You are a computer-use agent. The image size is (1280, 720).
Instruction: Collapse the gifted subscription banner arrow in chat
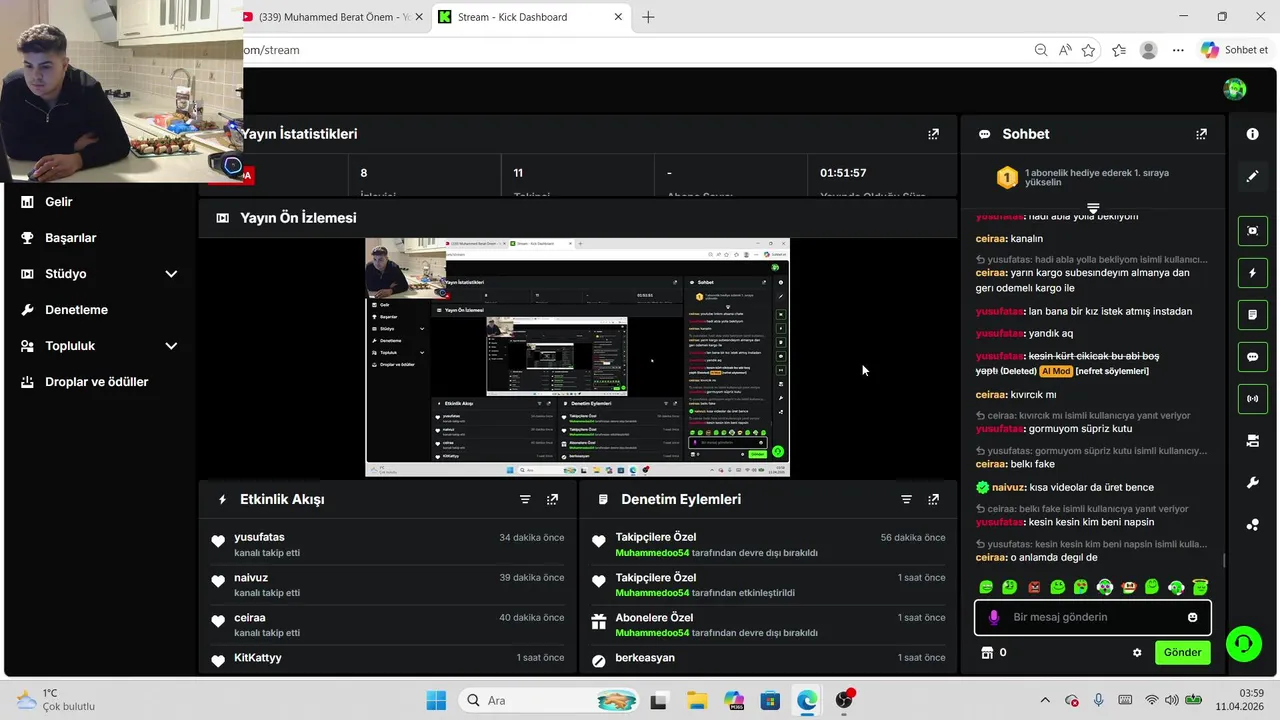click(1093, 208)
